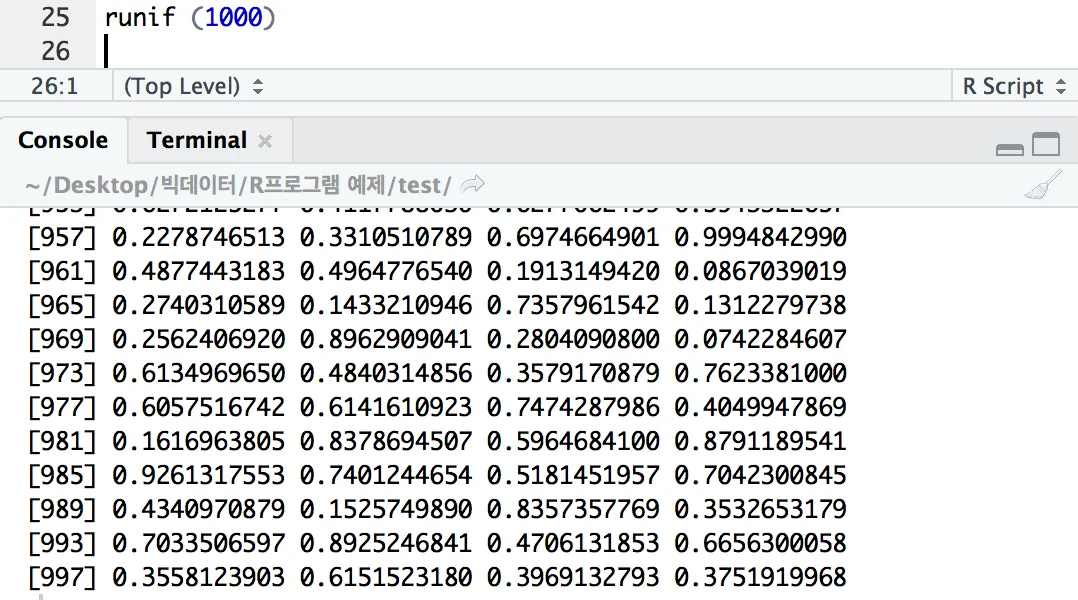Image resolution: width=1078 pixels, height=600 pixels.
Task: Click value 0.9994842990 in row [957]
Action: (760, 237)
